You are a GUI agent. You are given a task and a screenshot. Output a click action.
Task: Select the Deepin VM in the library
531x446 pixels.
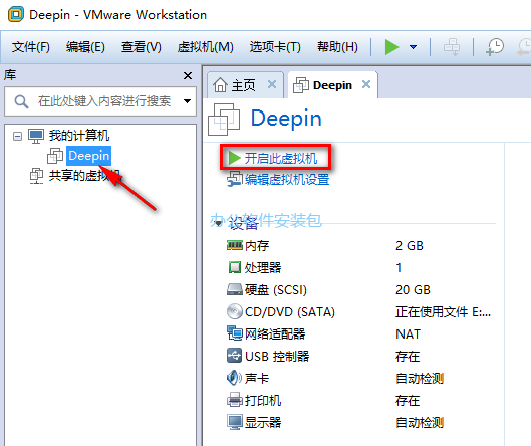pos(88,156)
